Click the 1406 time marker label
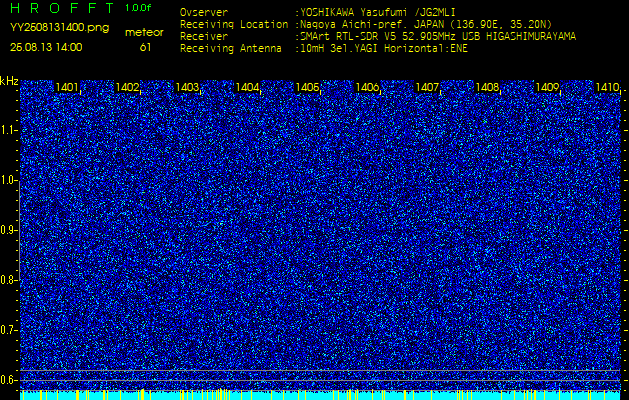 (x=367, y=87)
